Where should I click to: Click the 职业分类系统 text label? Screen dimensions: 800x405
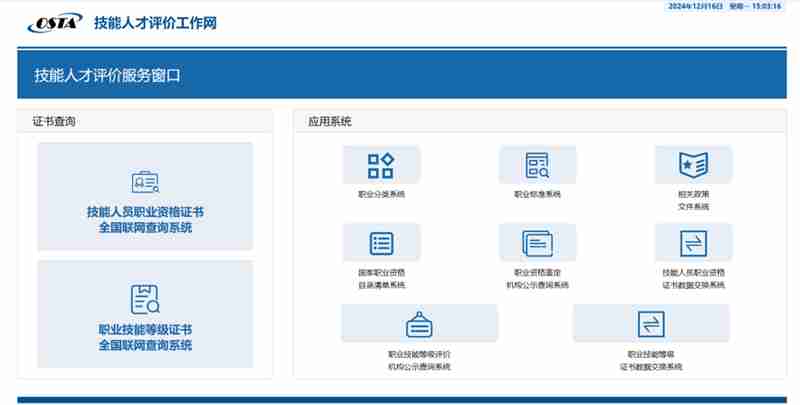[381, 194]
